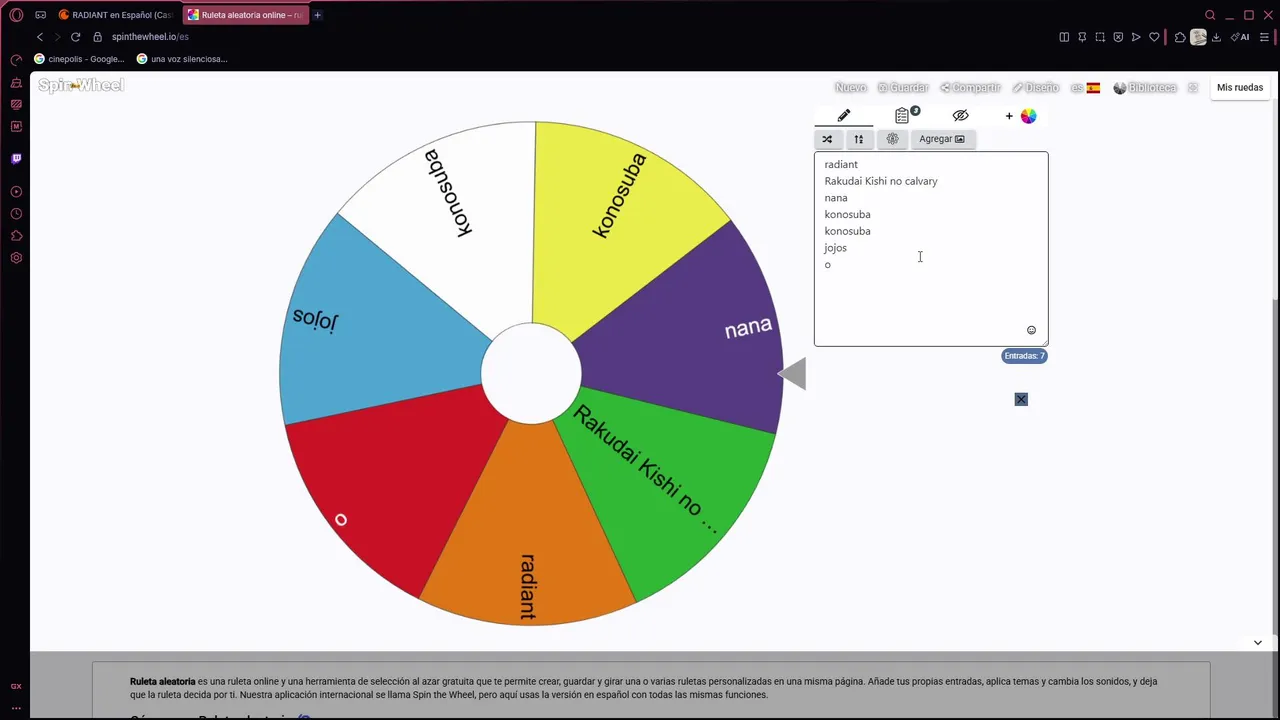Click Nuevo to create a new wheel
The height and width of the screenshot is (720, 1280).
(x=851, y=88)
